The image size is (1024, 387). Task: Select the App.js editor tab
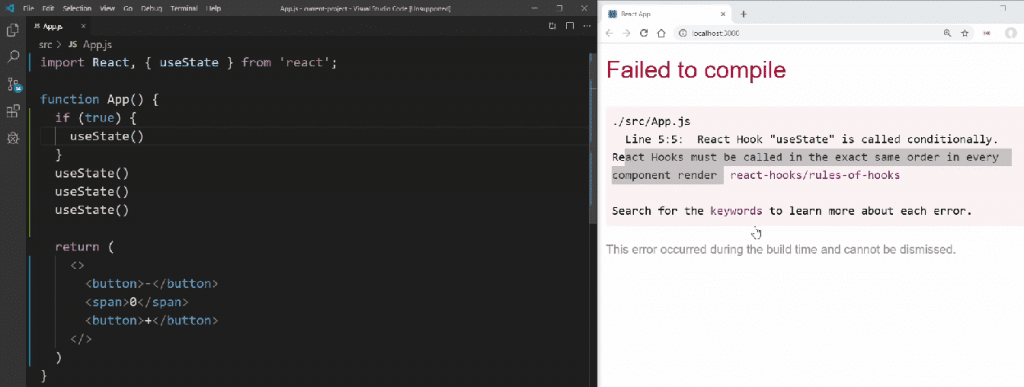(52, 26)
